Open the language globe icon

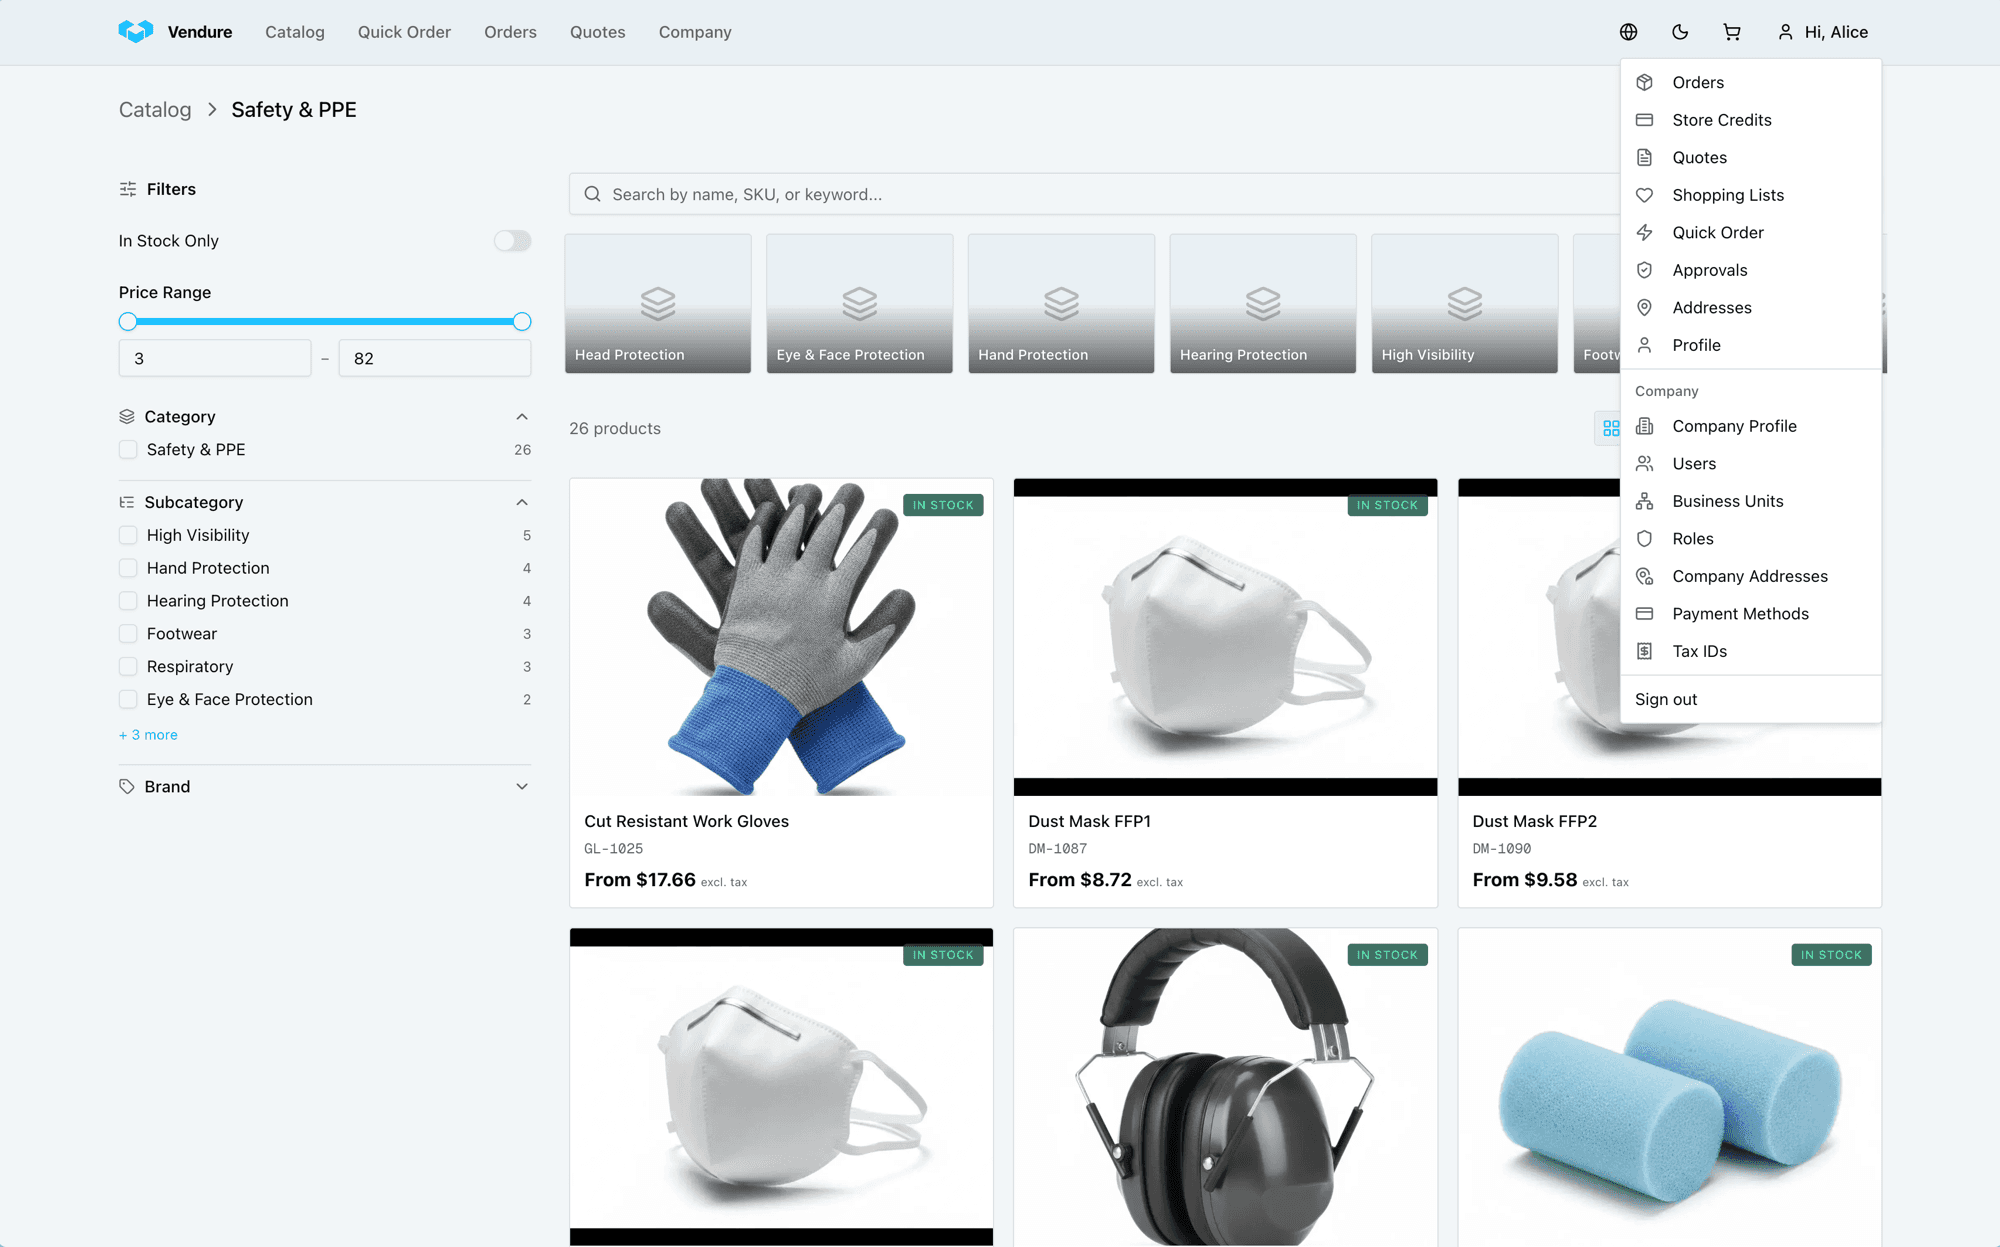(x=1628, y=32)
